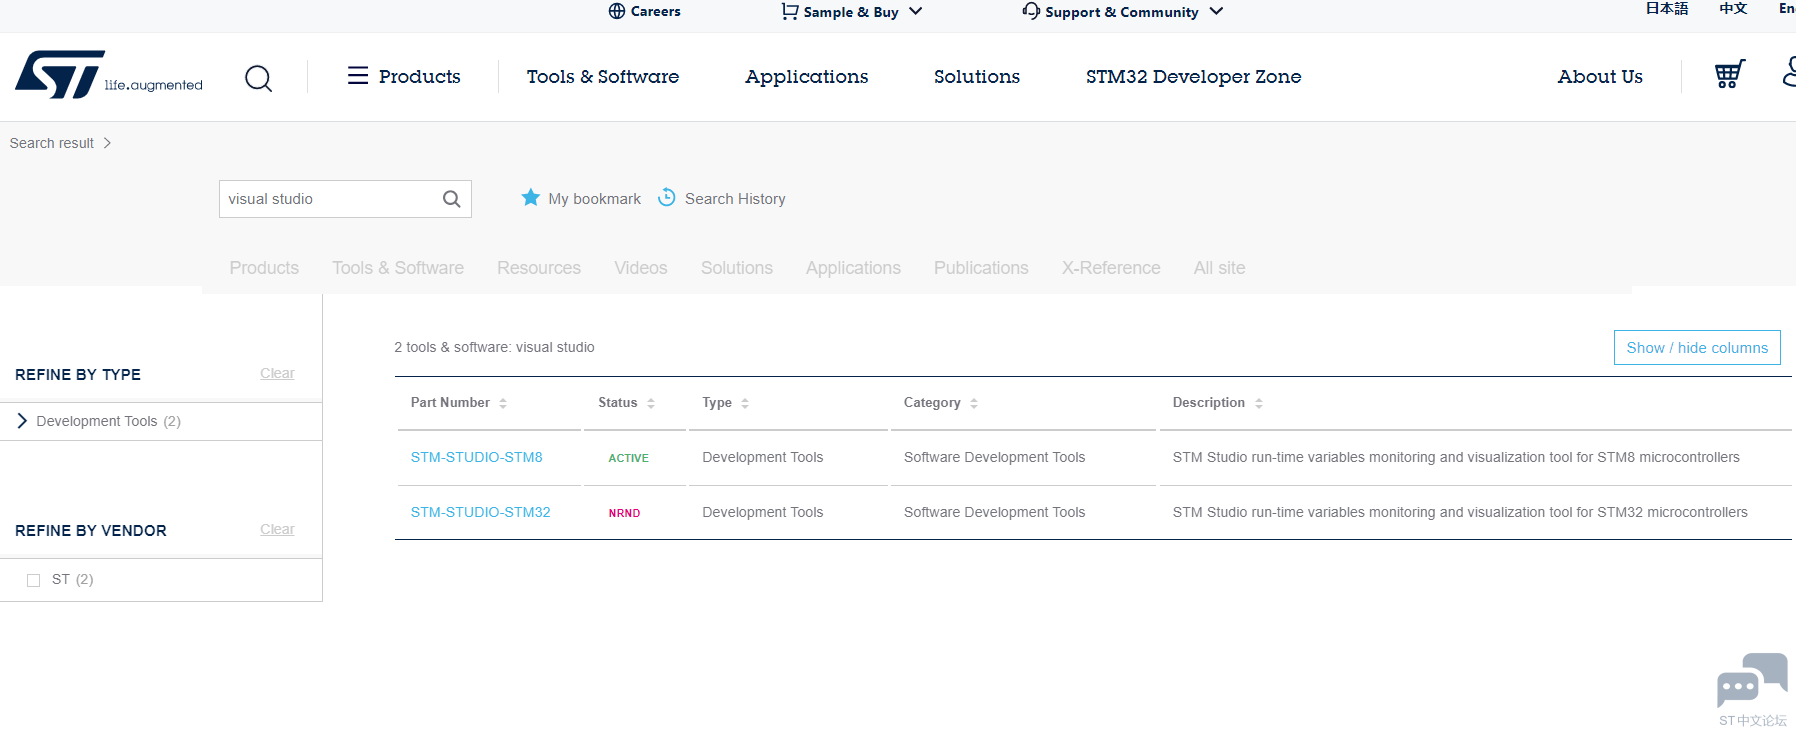Viewport: 1796px width, 736px height.
Task: Clear the Refine by Vendor filter
Action: [x=277, y=529]
